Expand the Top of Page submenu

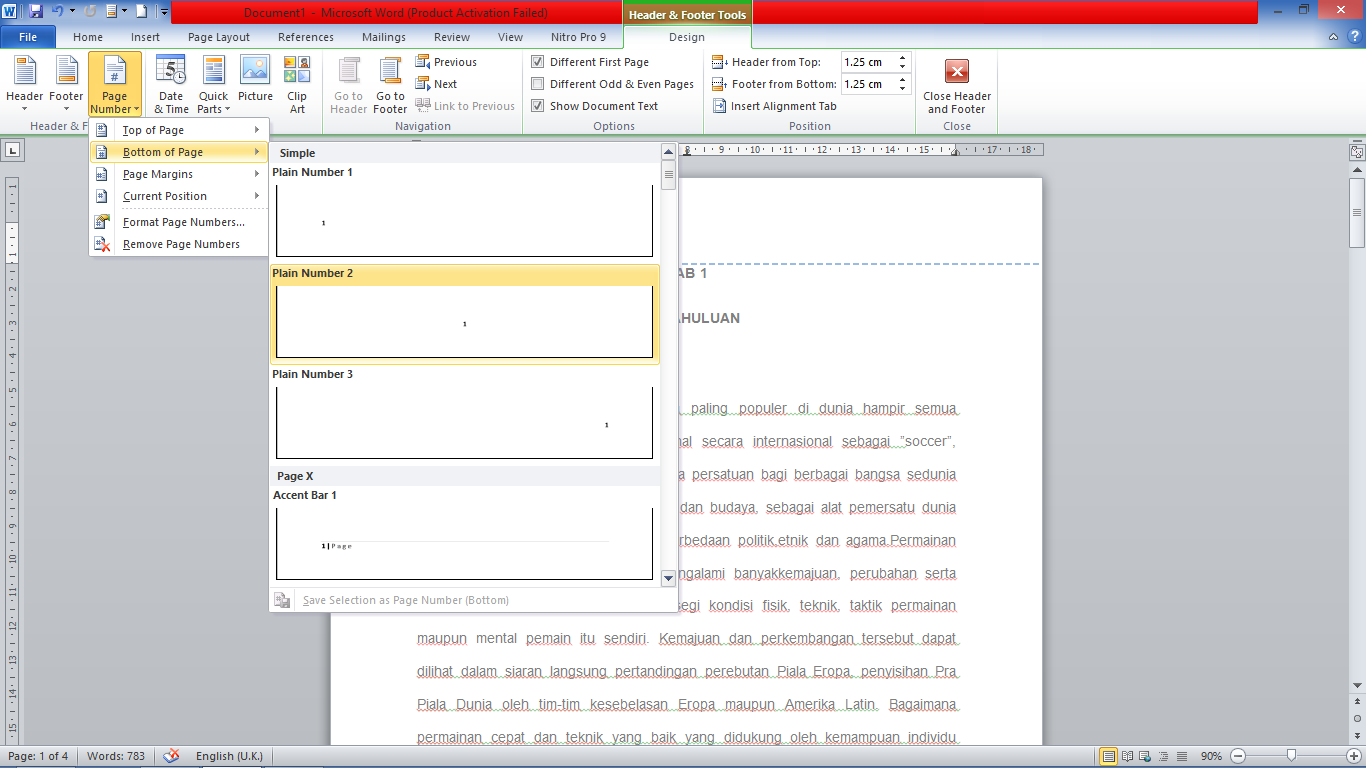[179, 130]
